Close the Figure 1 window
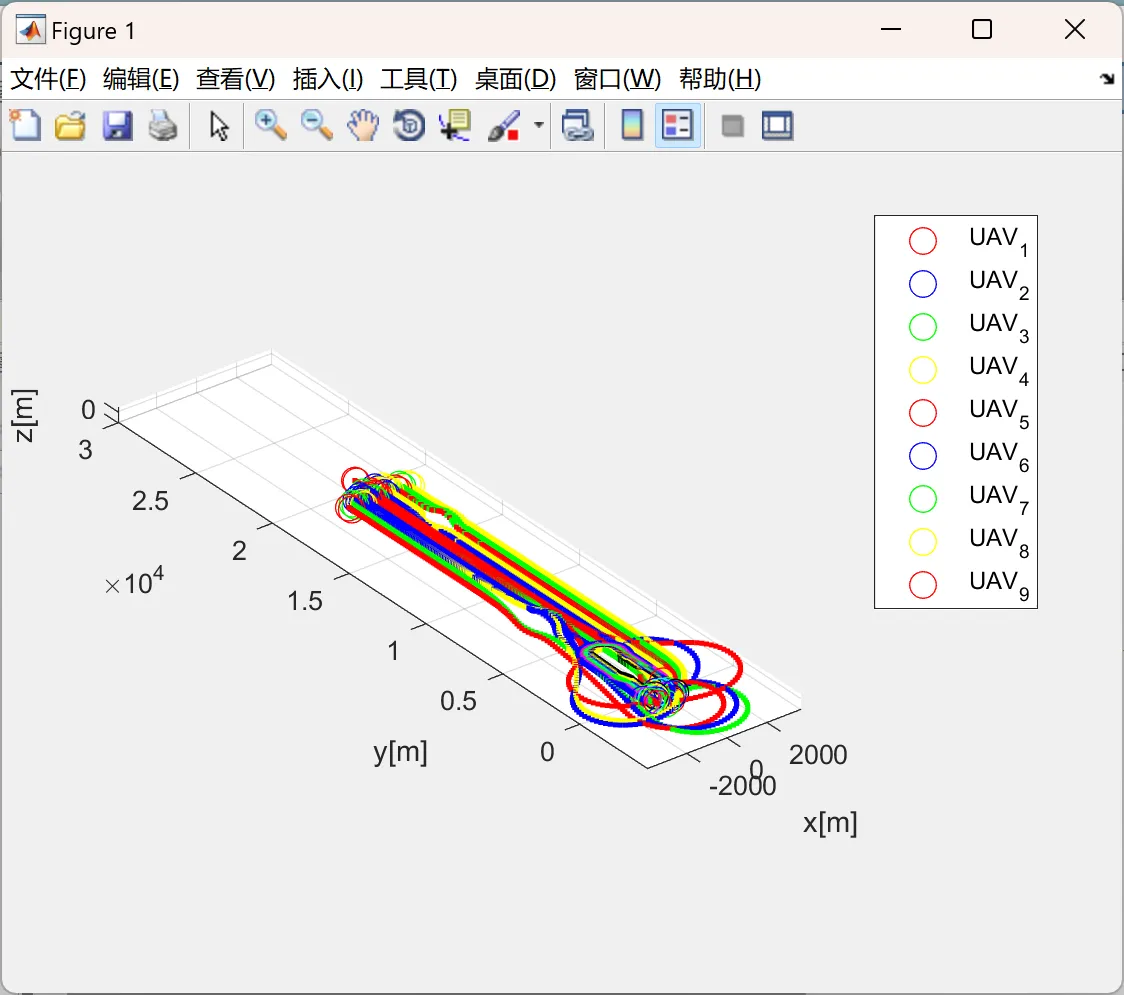The height and width of the screenshot is (995, 1124). 1075,29
